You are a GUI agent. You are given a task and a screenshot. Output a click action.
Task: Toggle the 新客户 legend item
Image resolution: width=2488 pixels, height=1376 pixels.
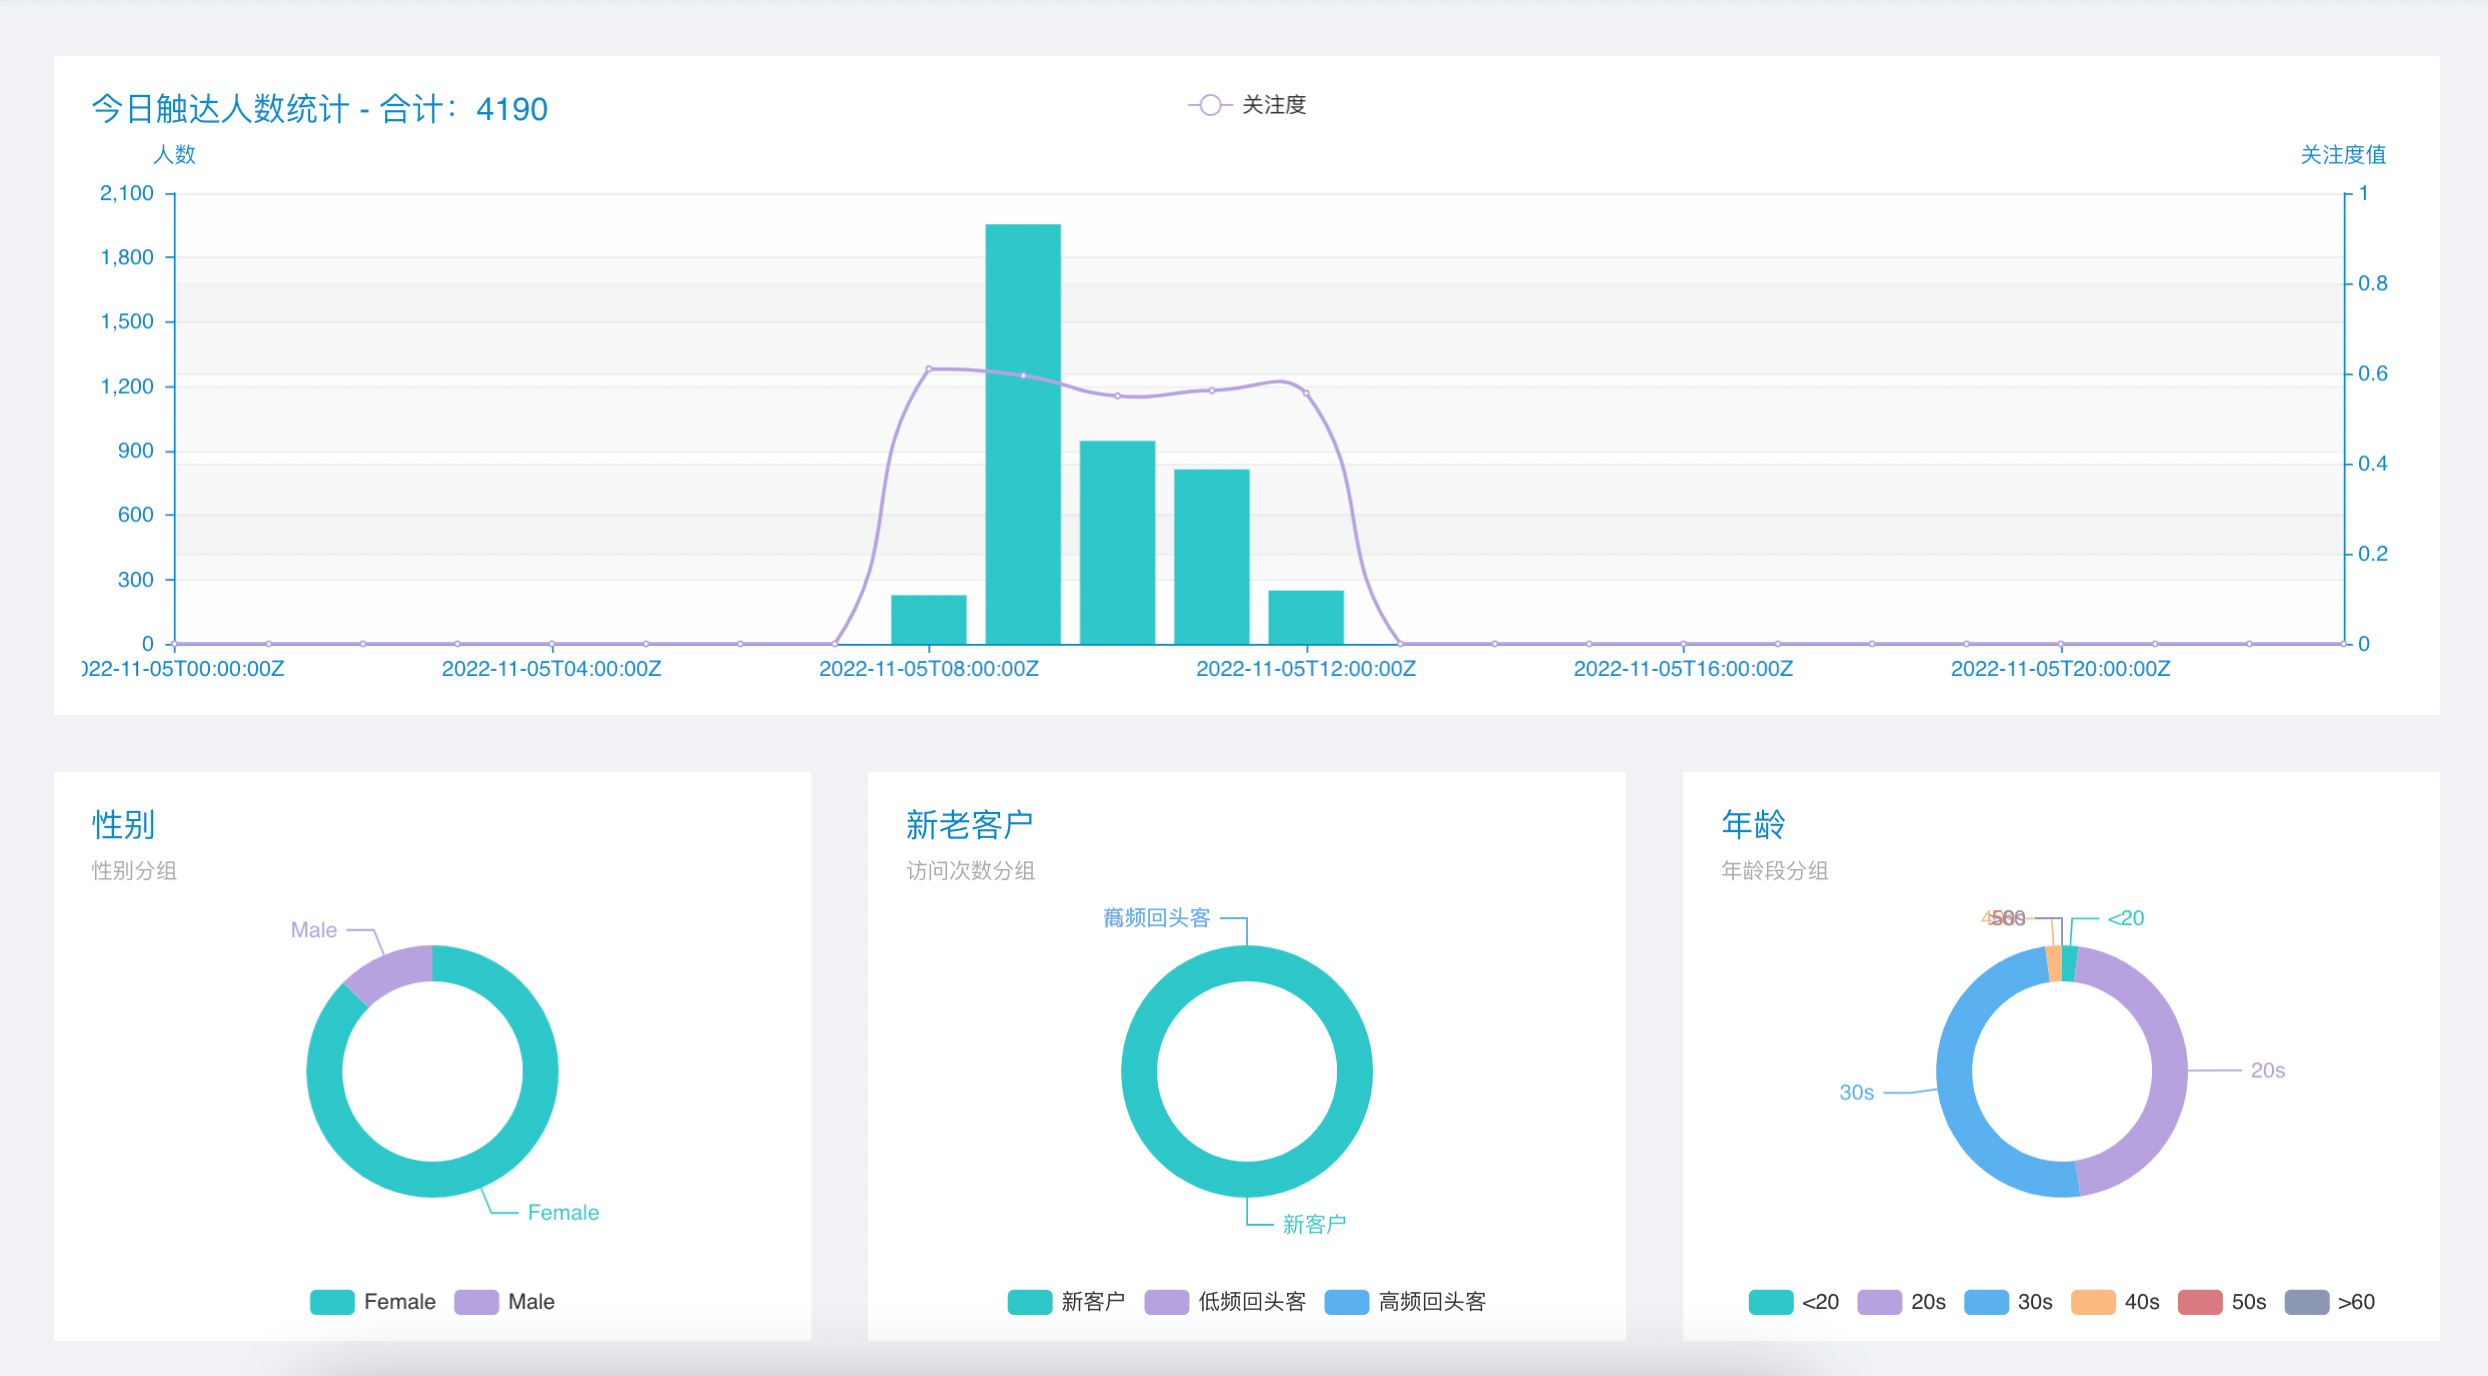tap(1067, 1302)
